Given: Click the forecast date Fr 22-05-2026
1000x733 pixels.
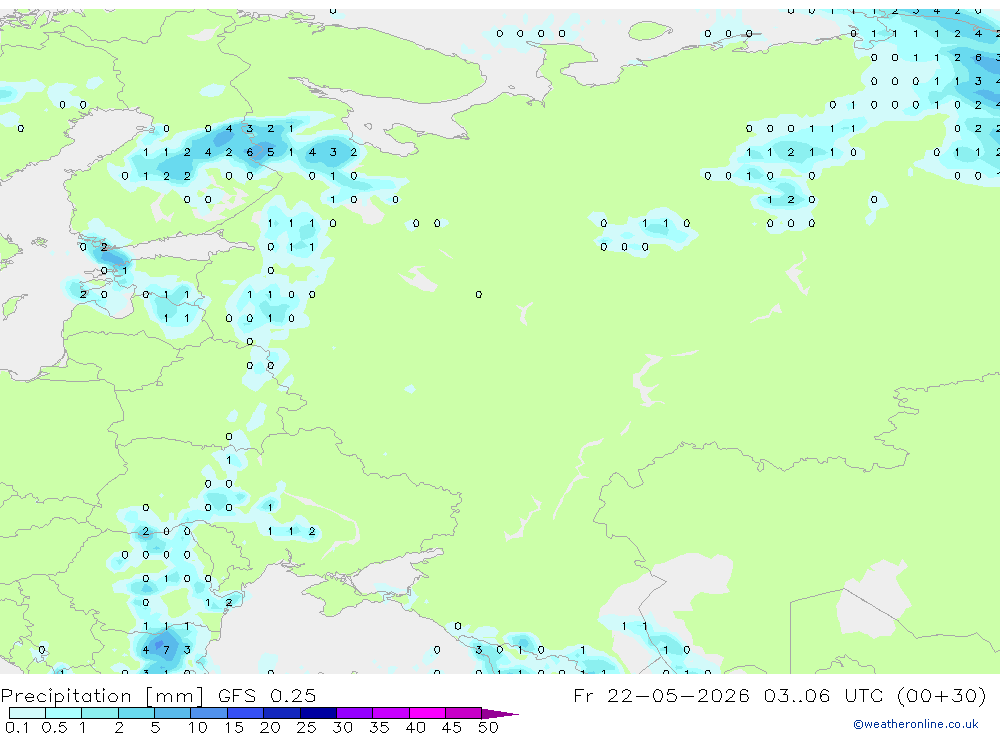Looking at the screenshot, I should click(x=661, y=695).
